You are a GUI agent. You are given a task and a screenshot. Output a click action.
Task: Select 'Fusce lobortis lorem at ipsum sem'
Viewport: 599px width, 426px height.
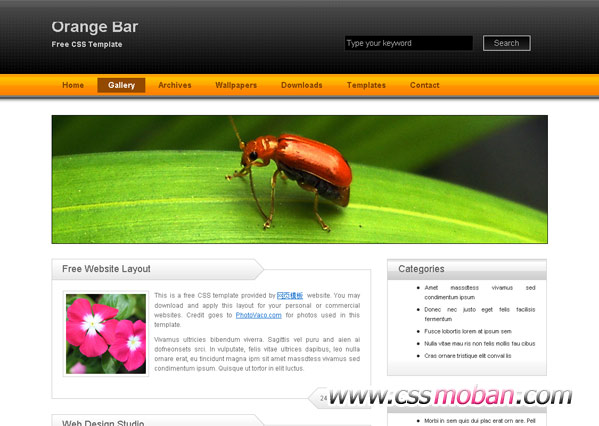468,331
